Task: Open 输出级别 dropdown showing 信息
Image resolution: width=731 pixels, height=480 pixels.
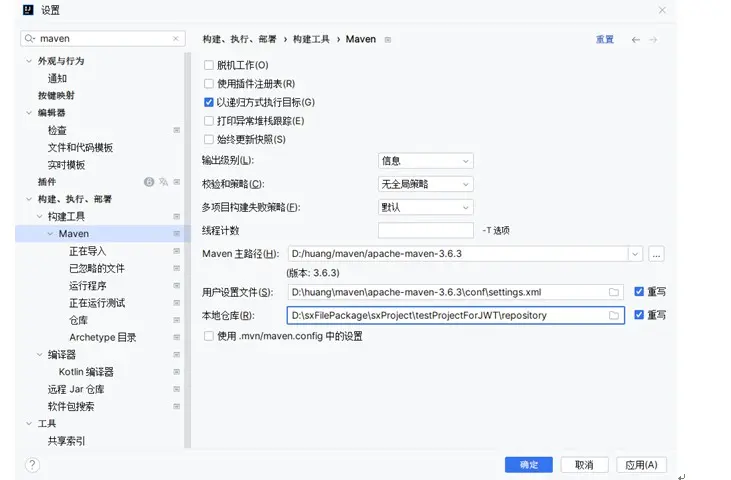Action: pos(426,161)
